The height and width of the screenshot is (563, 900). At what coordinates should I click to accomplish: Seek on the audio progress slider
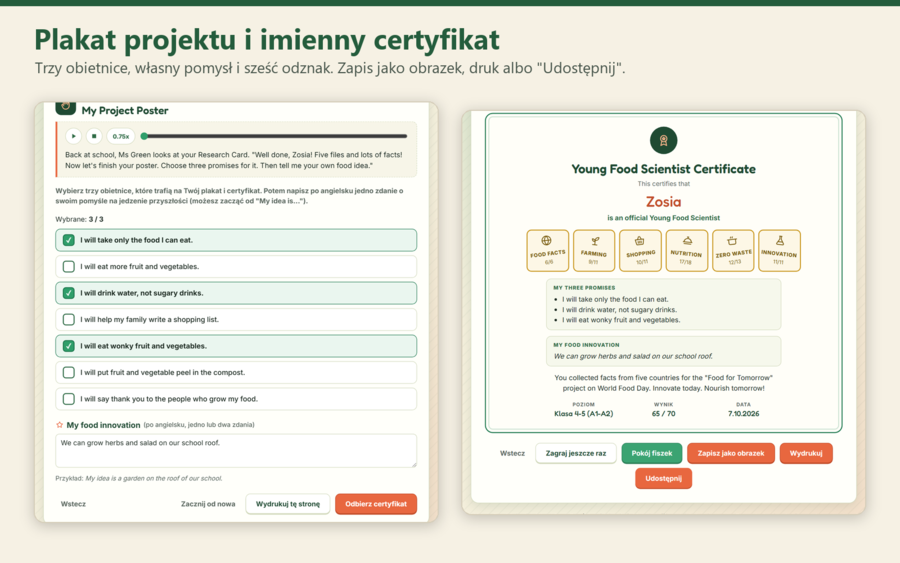[276, 136]
